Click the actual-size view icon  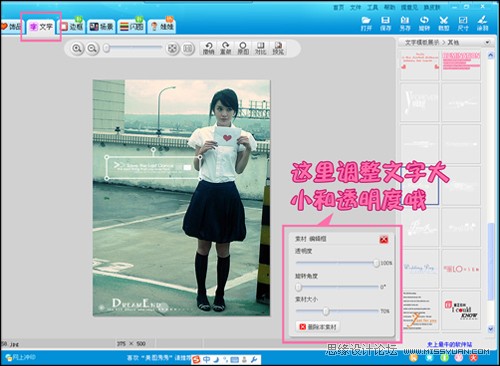click(188, 49)
